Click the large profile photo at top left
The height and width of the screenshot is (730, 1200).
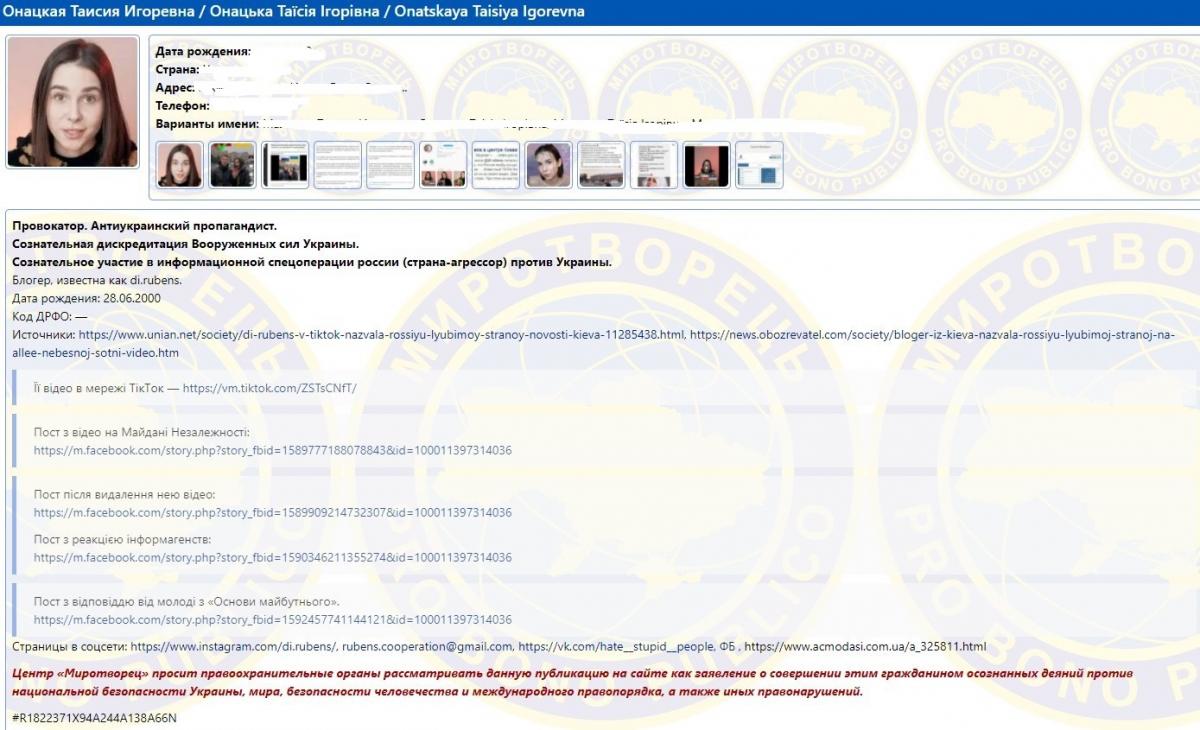point(73,102)
